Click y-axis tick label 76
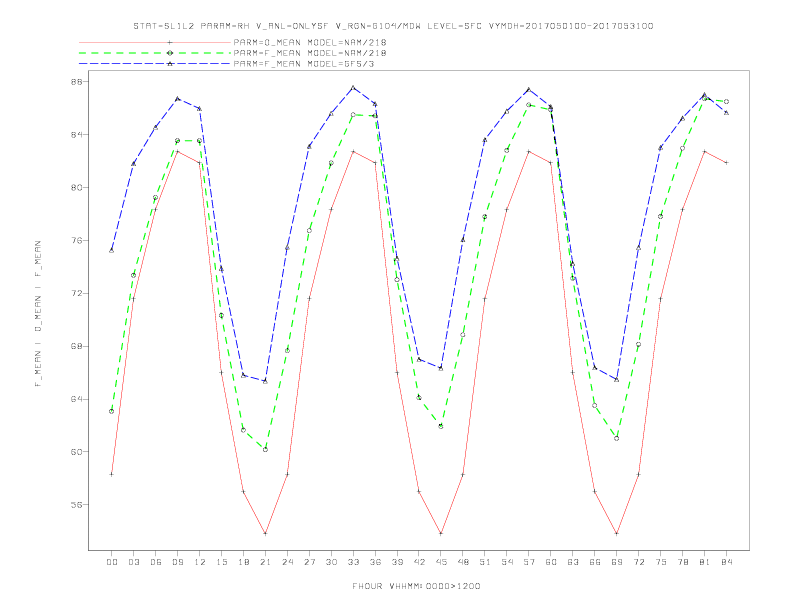This screenshot has width=792, height=612. [x=76, y=240]
